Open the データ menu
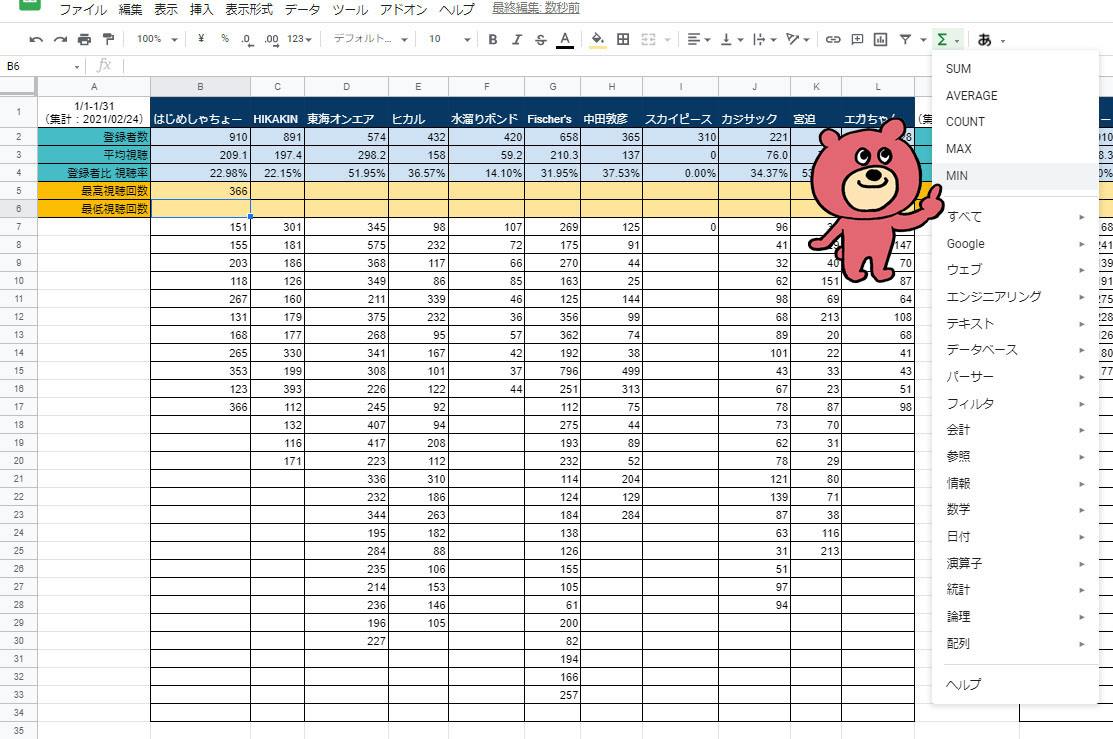The height and width of the screenshot is (739, 1113). coord(302,9)
